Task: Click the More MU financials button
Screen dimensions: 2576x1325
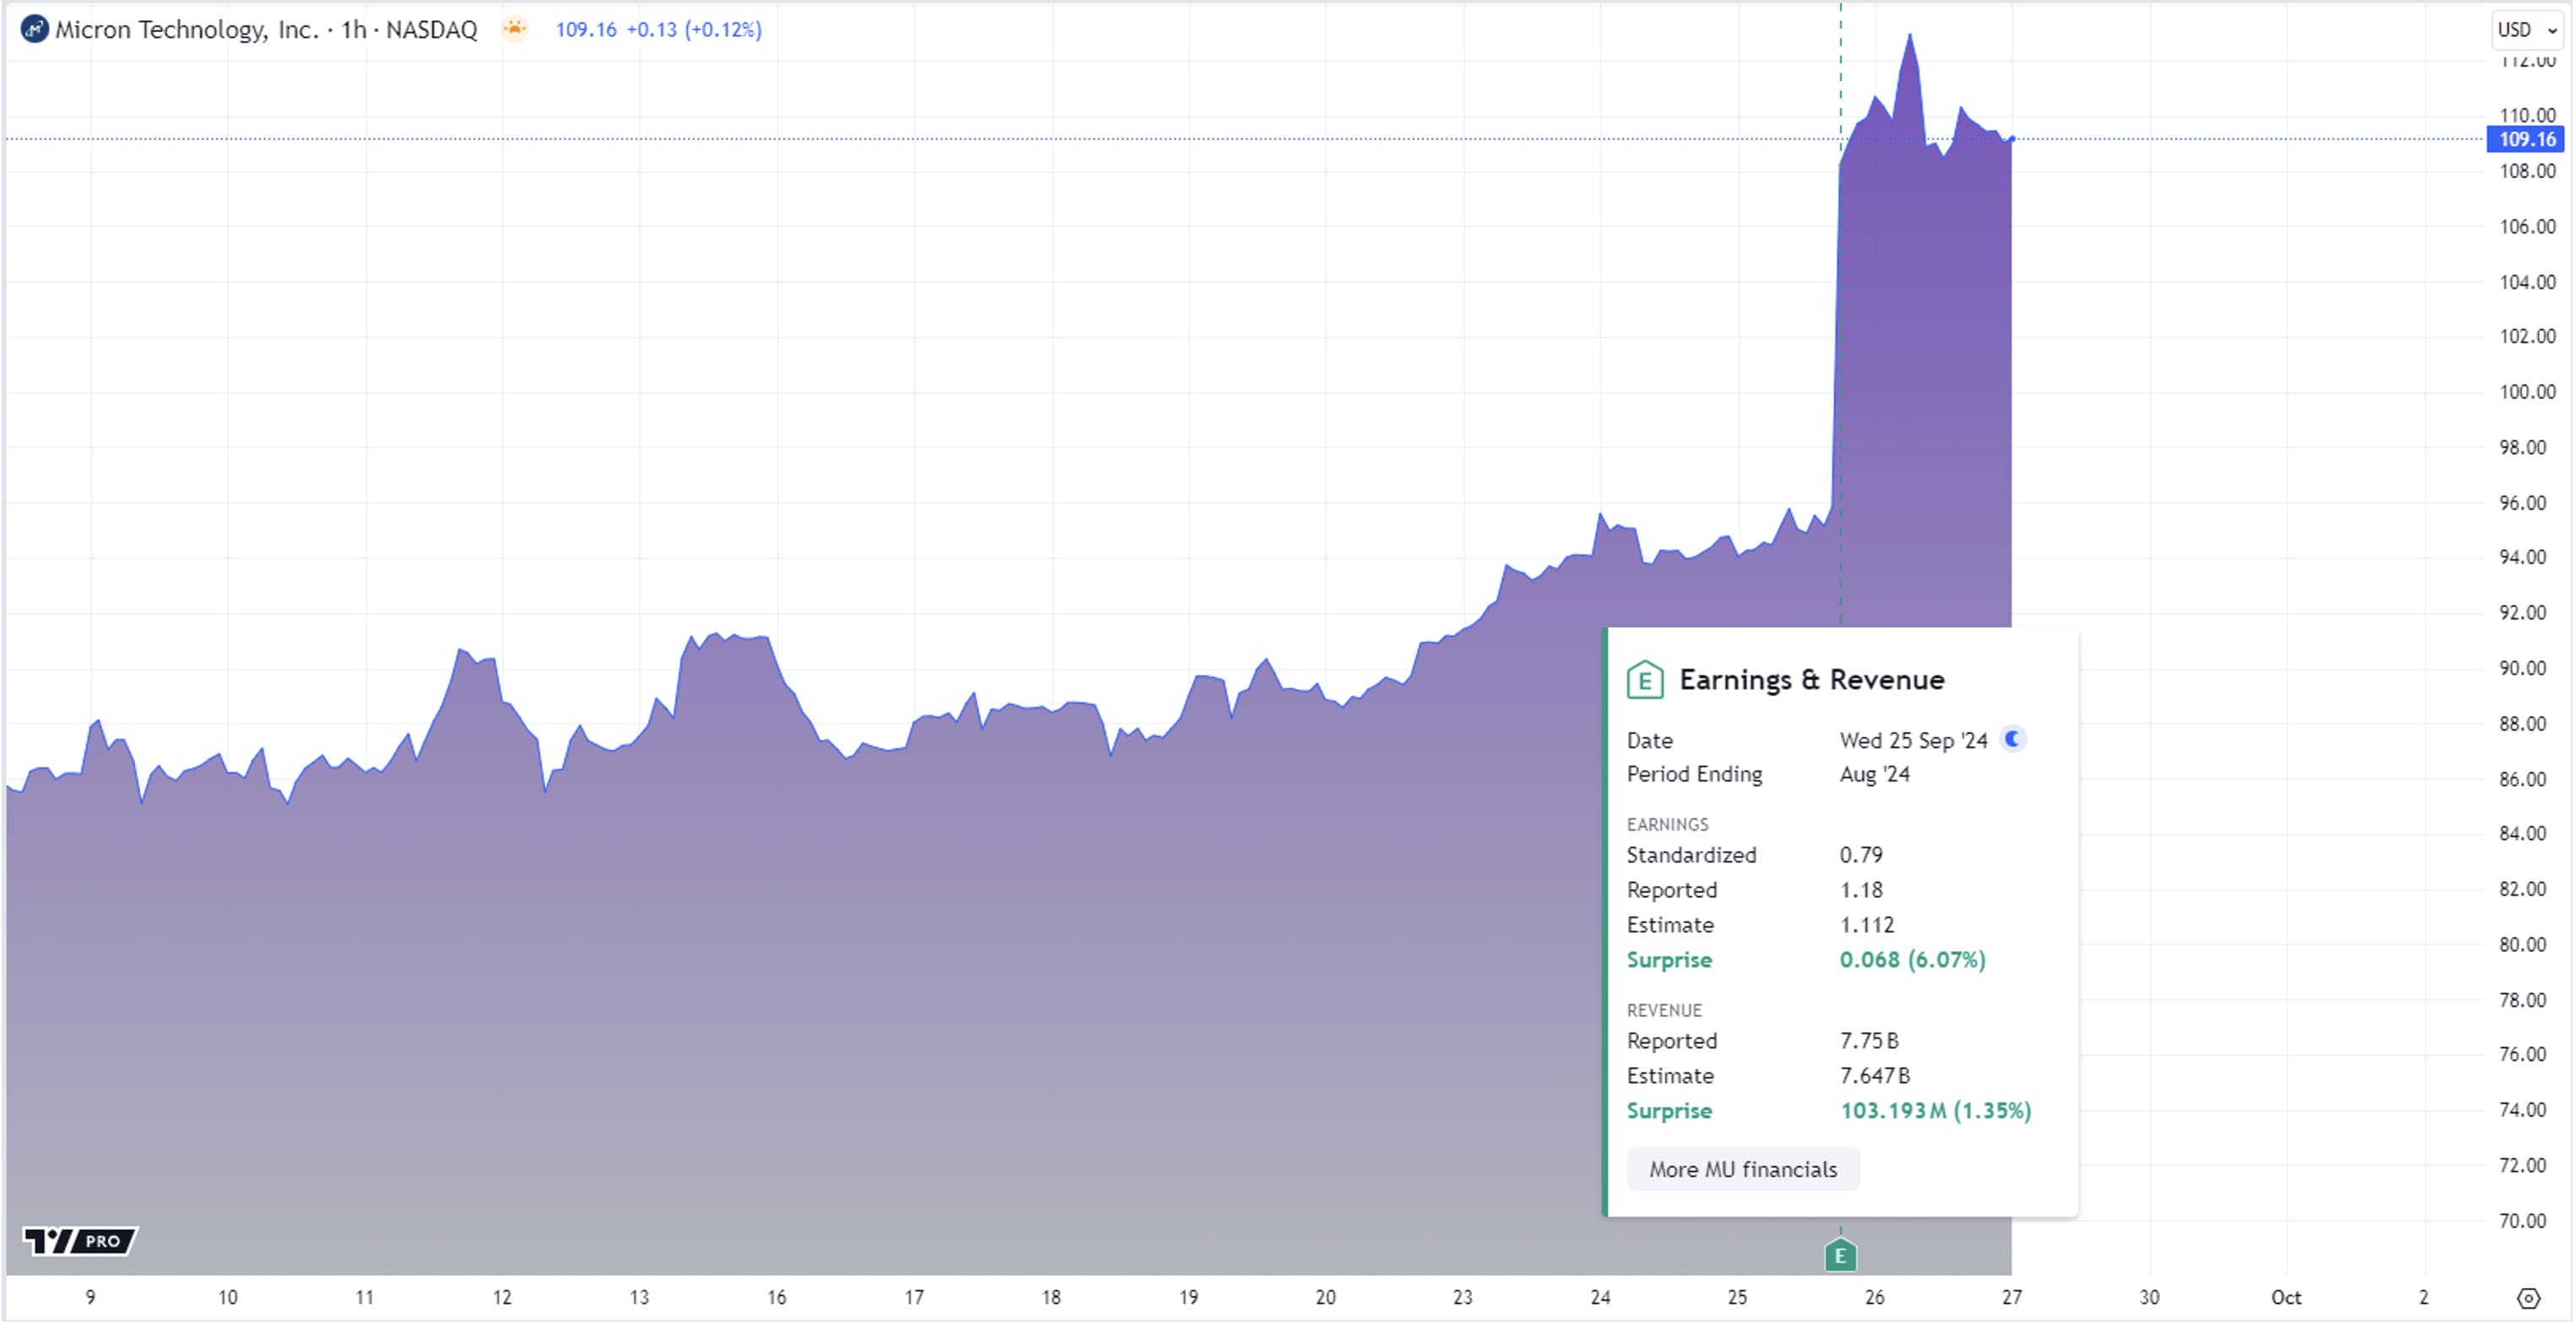Action: click(x=1742, y=1169)
